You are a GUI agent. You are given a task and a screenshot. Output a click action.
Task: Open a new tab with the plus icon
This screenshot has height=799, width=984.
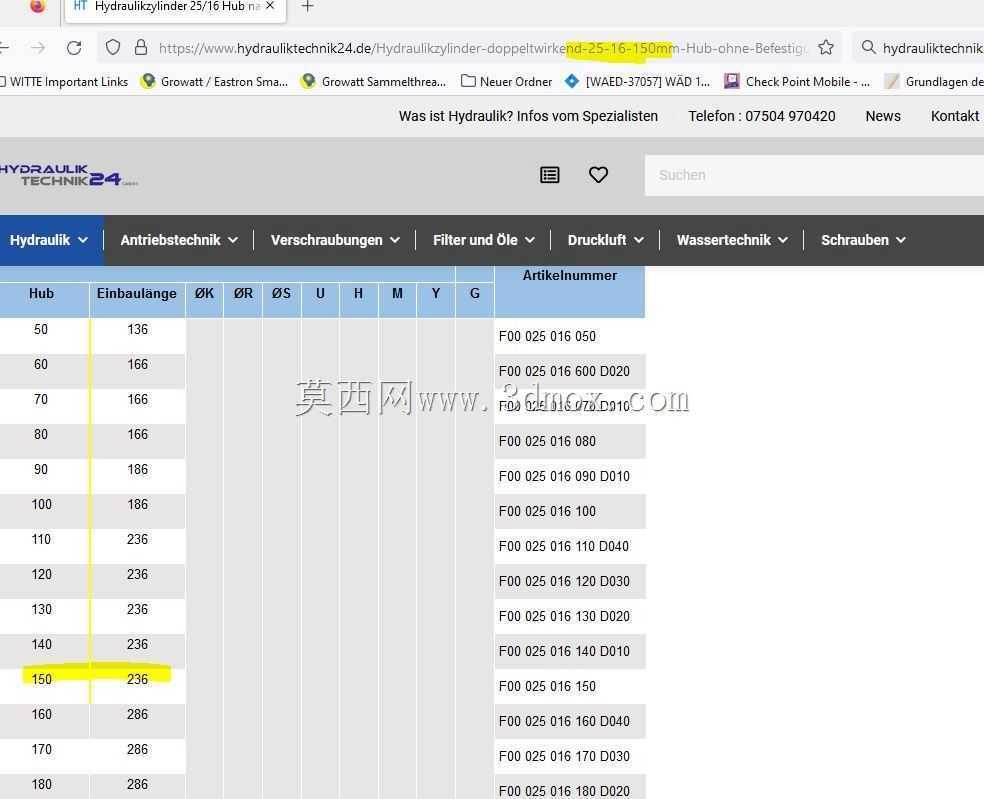(x=308, y=7)
